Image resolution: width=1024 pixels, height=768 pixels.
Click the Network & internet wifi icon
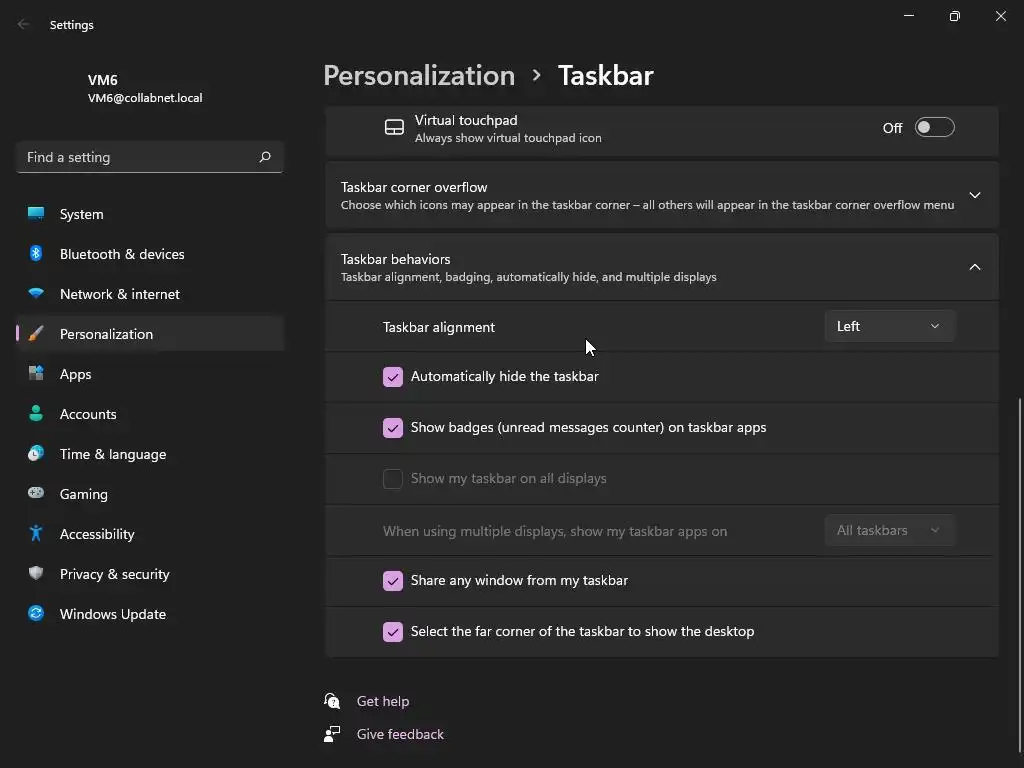pyautogui.click(x=36, y=294)
